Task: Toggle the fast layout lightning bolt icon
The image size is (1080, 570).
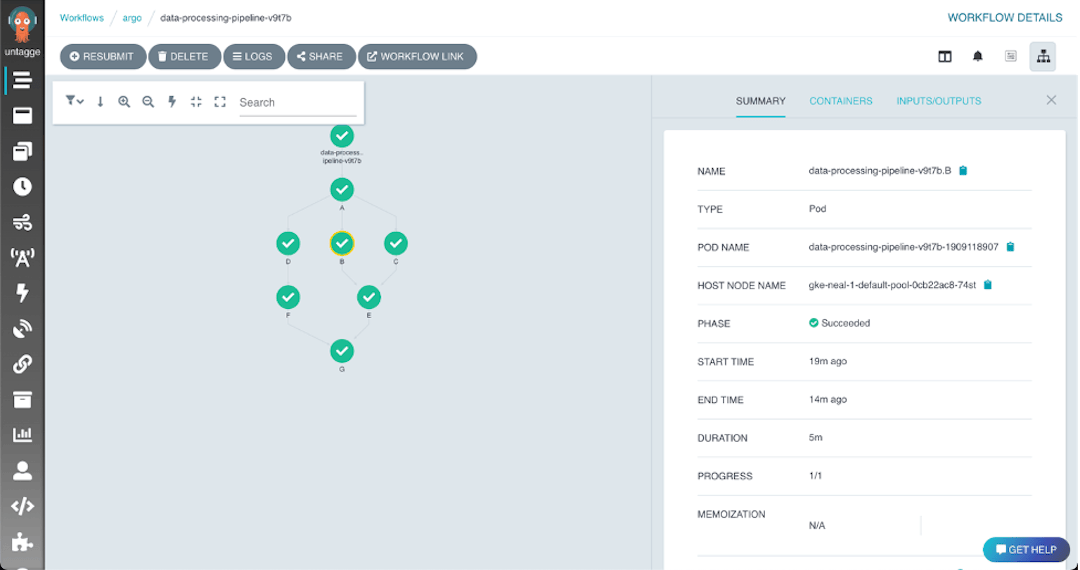Action: click(172, 102)
